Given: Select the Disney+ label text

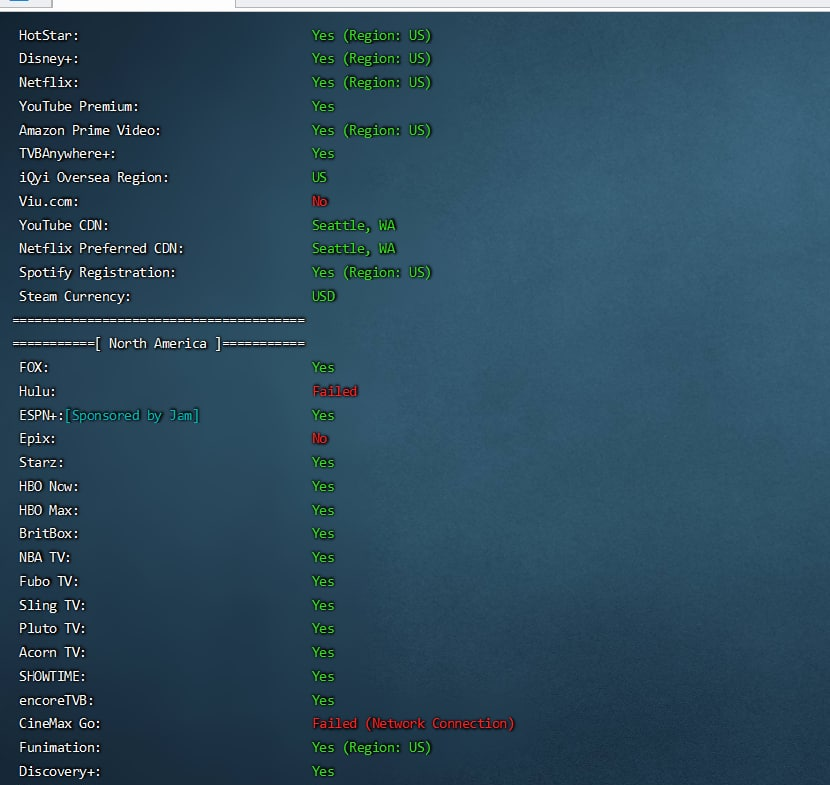Looking at the screenshot, I should 49,59.
